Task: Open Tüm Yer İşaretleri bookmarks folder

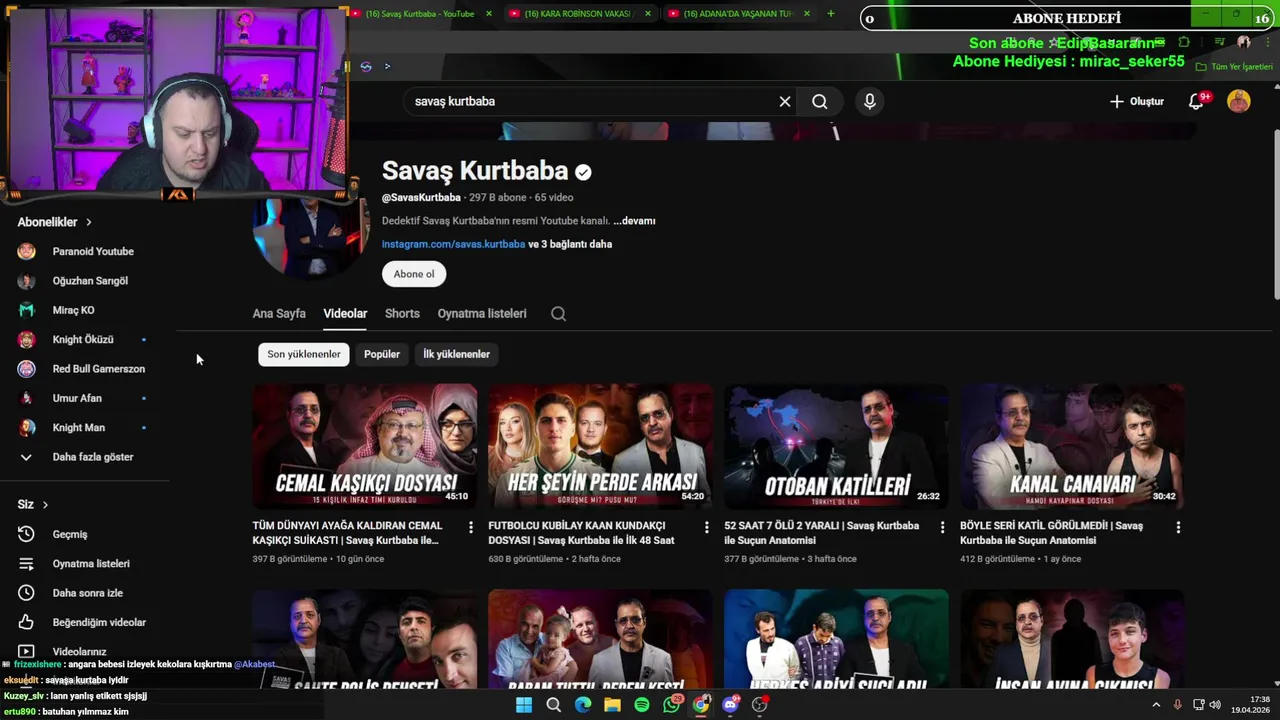Action: (x=1236, y=67)
